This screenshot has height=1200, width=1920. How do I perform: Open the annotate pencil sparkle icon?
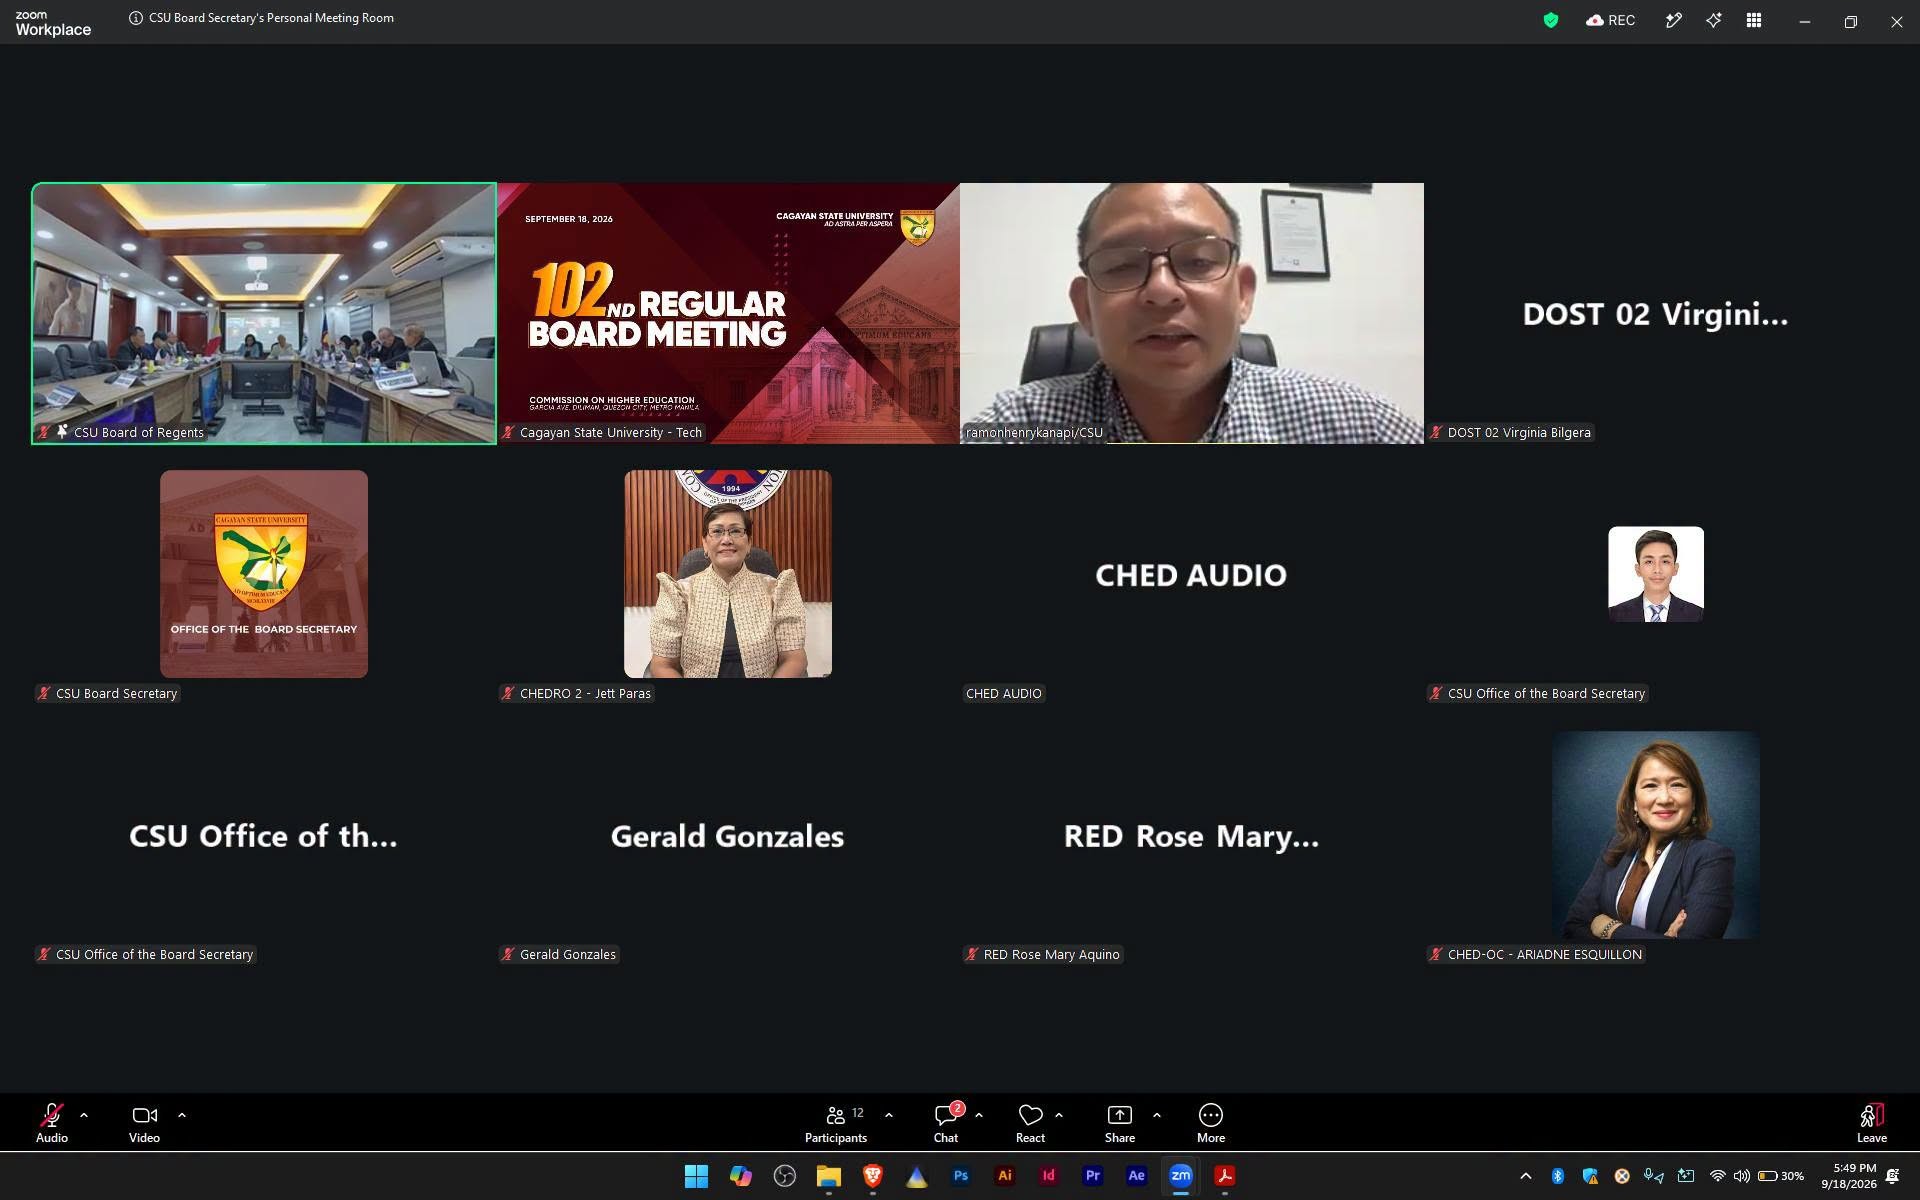(1673, 20)
